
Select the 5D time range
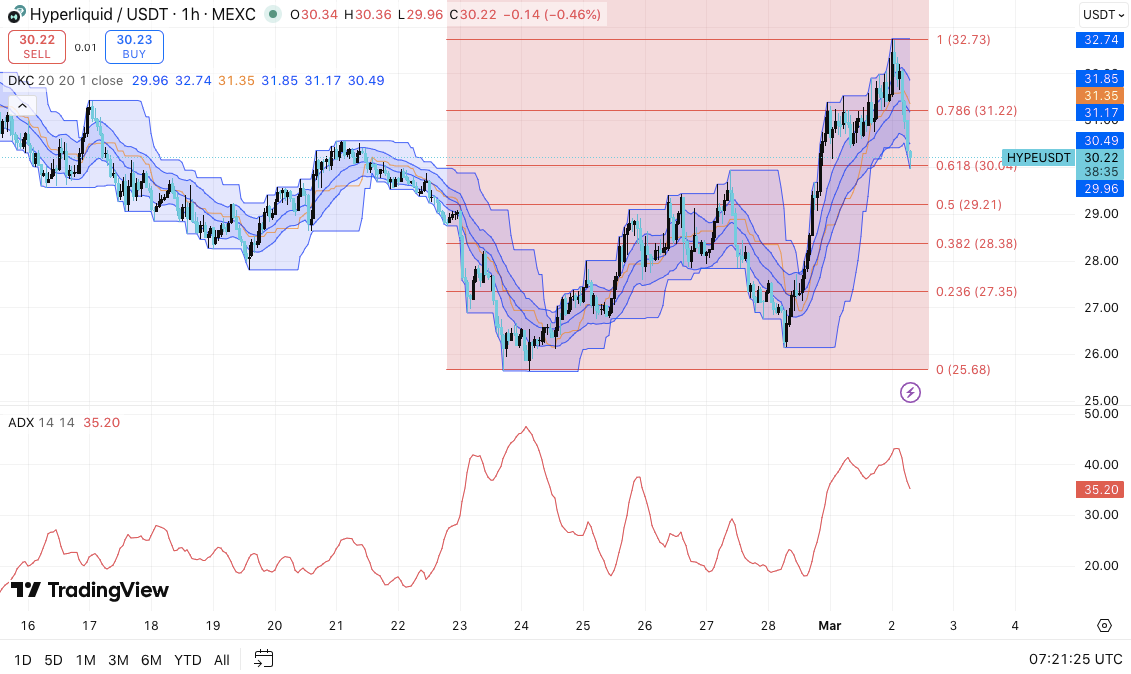coord(53,660)
